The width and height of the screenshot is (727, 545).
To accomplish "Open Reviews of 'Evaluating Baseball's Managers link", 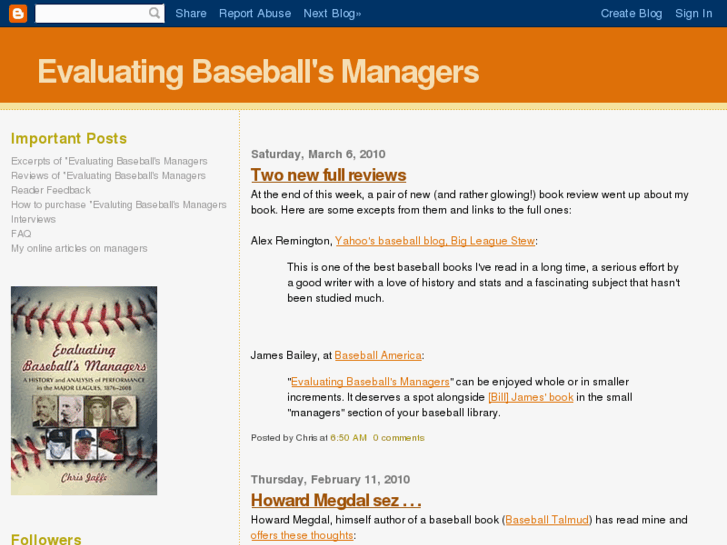I will tap(108, 176).
